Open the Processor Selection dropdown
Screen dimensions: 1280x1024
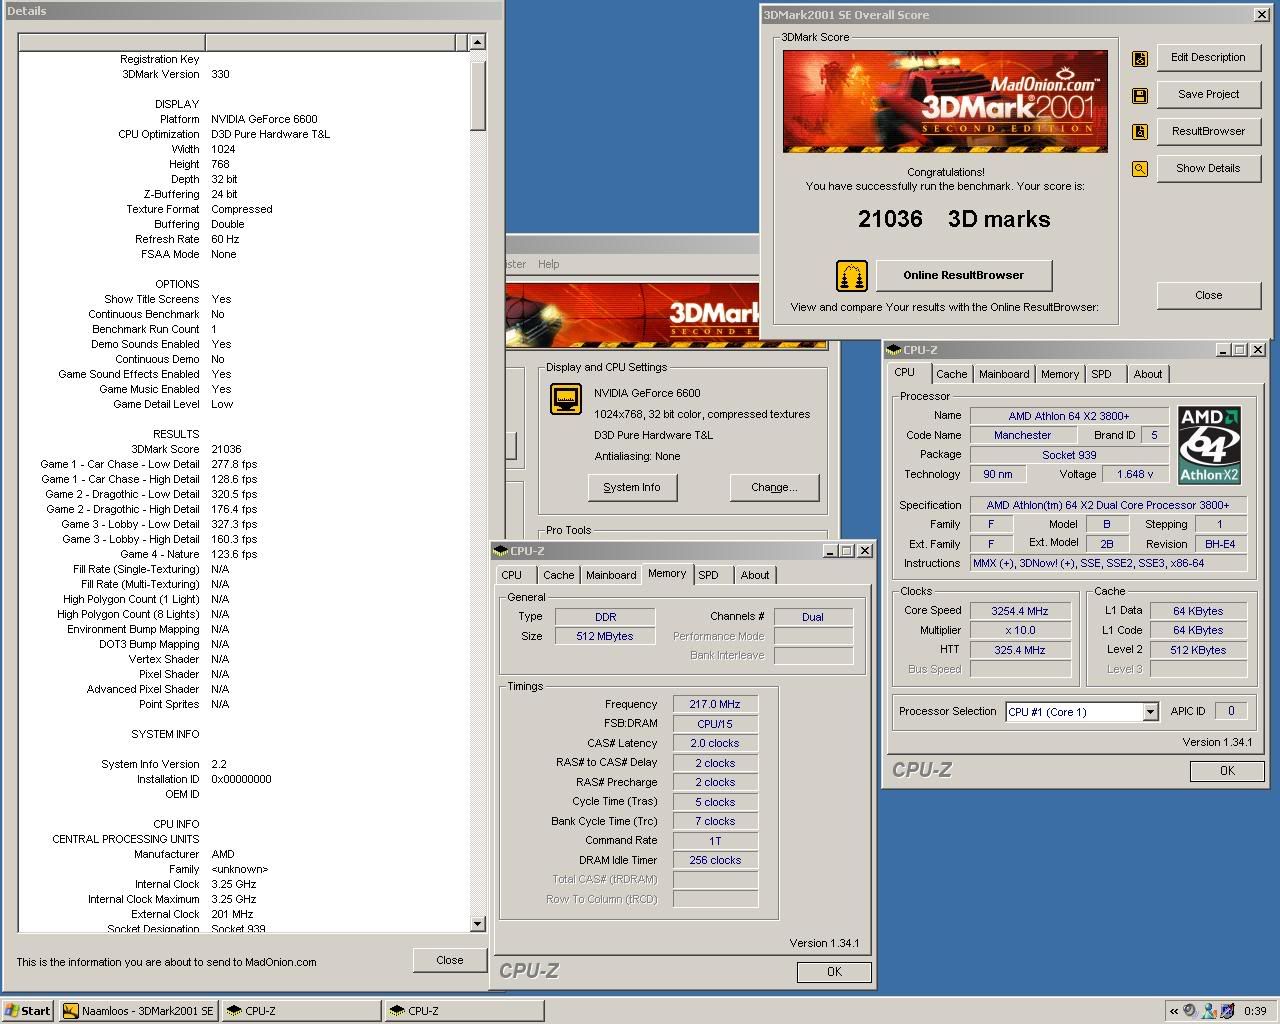tap(1150, 712)
